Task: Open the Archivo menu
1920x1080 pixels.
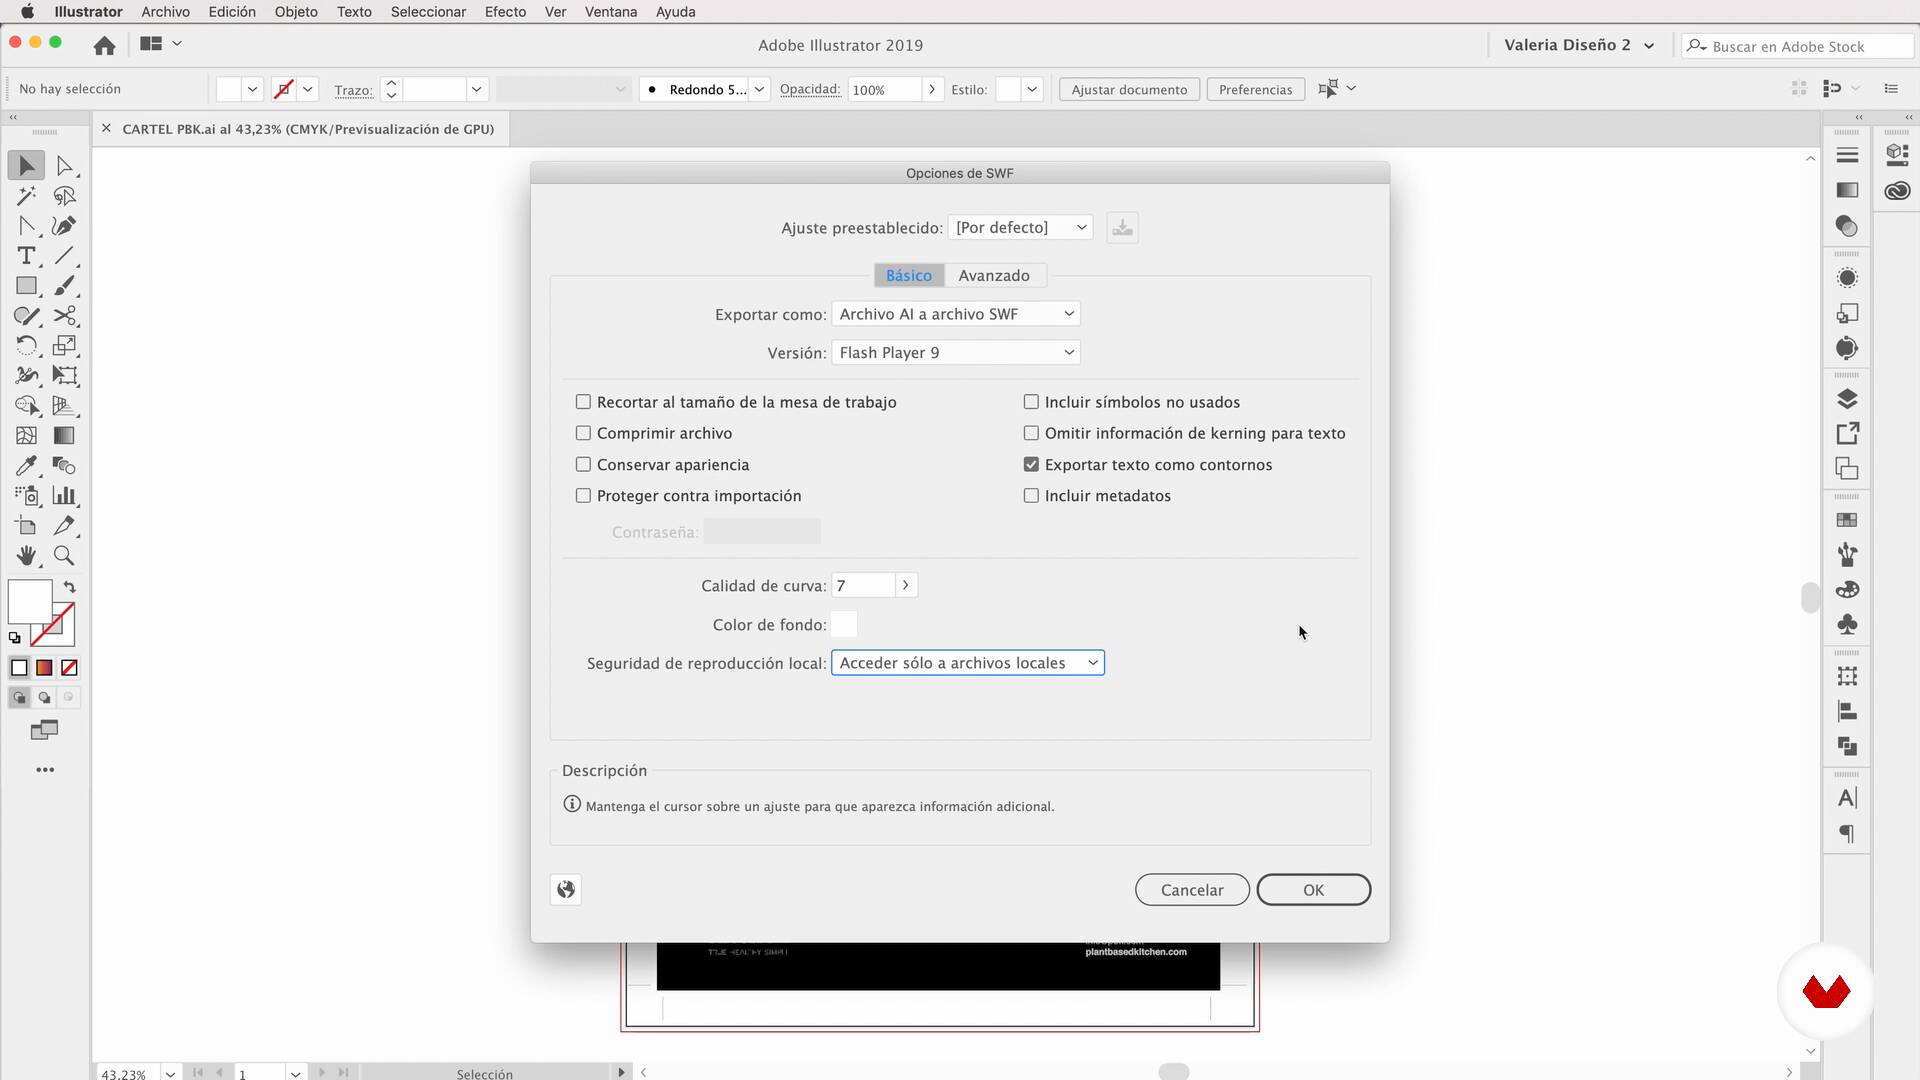Action: [166, 12]
